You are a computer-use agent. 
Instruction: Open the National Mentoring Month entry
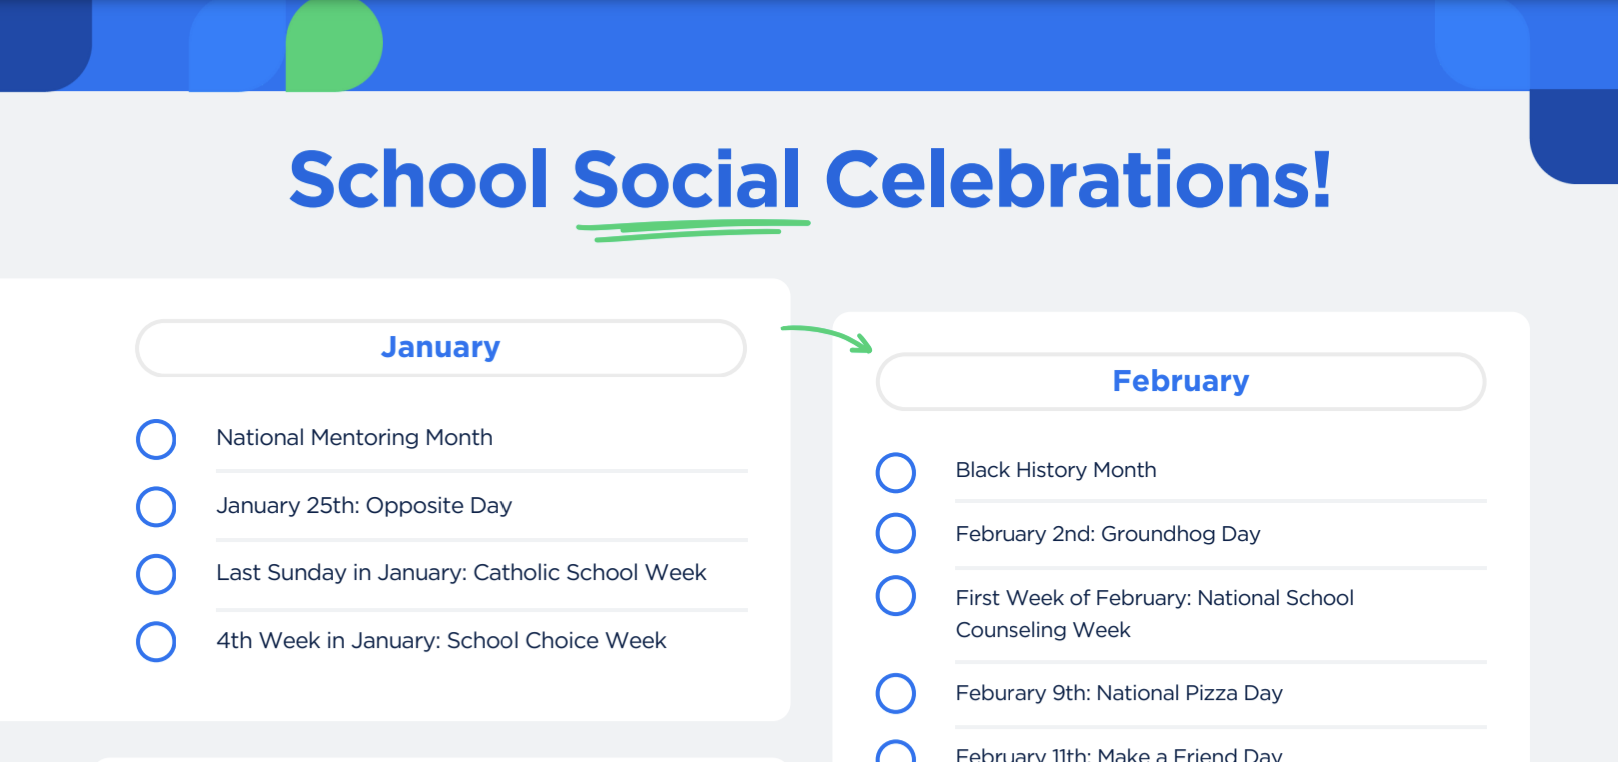point(354,437)
